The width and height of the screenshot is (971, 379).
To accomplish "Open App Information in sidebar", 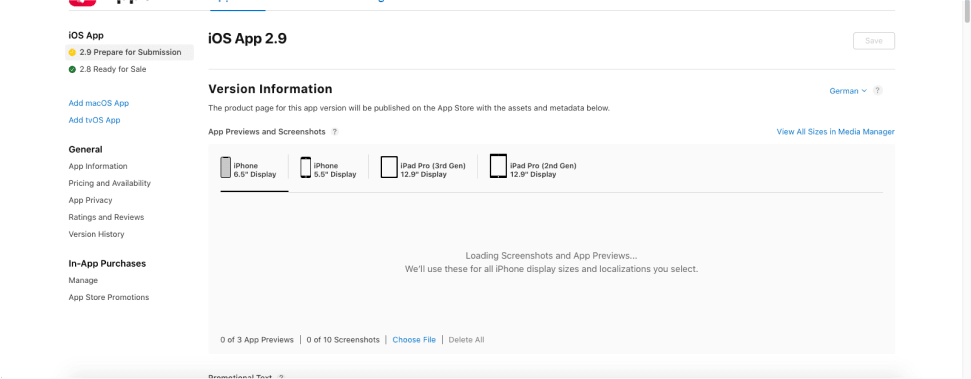I will [98, 167].
